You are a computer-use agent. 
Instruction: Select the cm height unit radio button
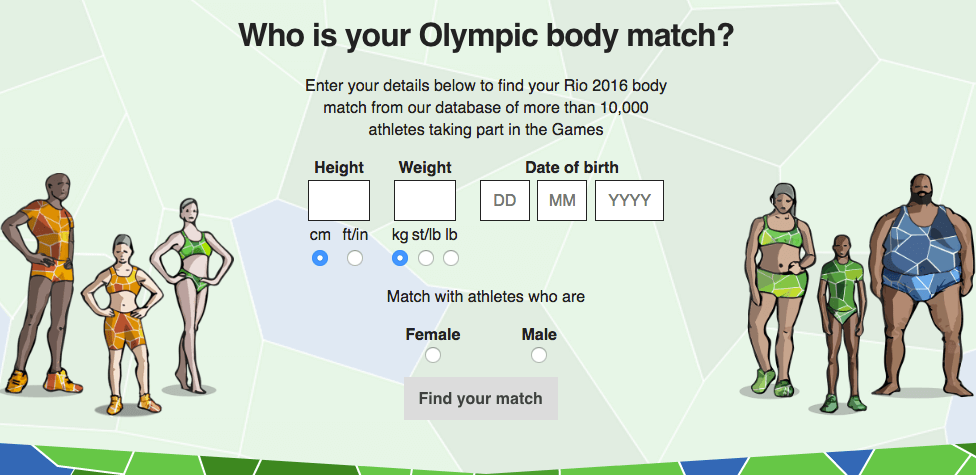point(320,258)
